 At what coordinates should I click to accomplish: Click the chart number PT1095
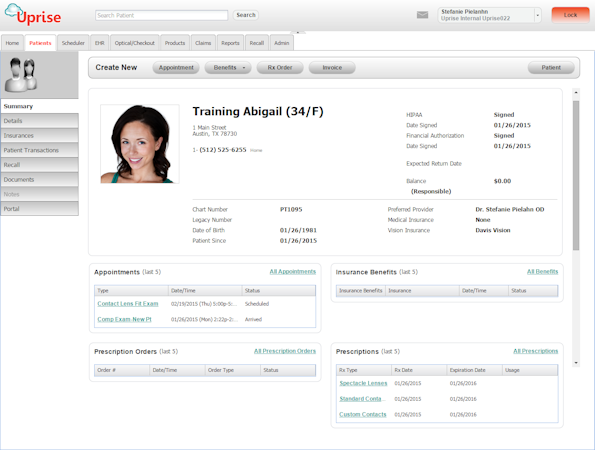point(291,209)
